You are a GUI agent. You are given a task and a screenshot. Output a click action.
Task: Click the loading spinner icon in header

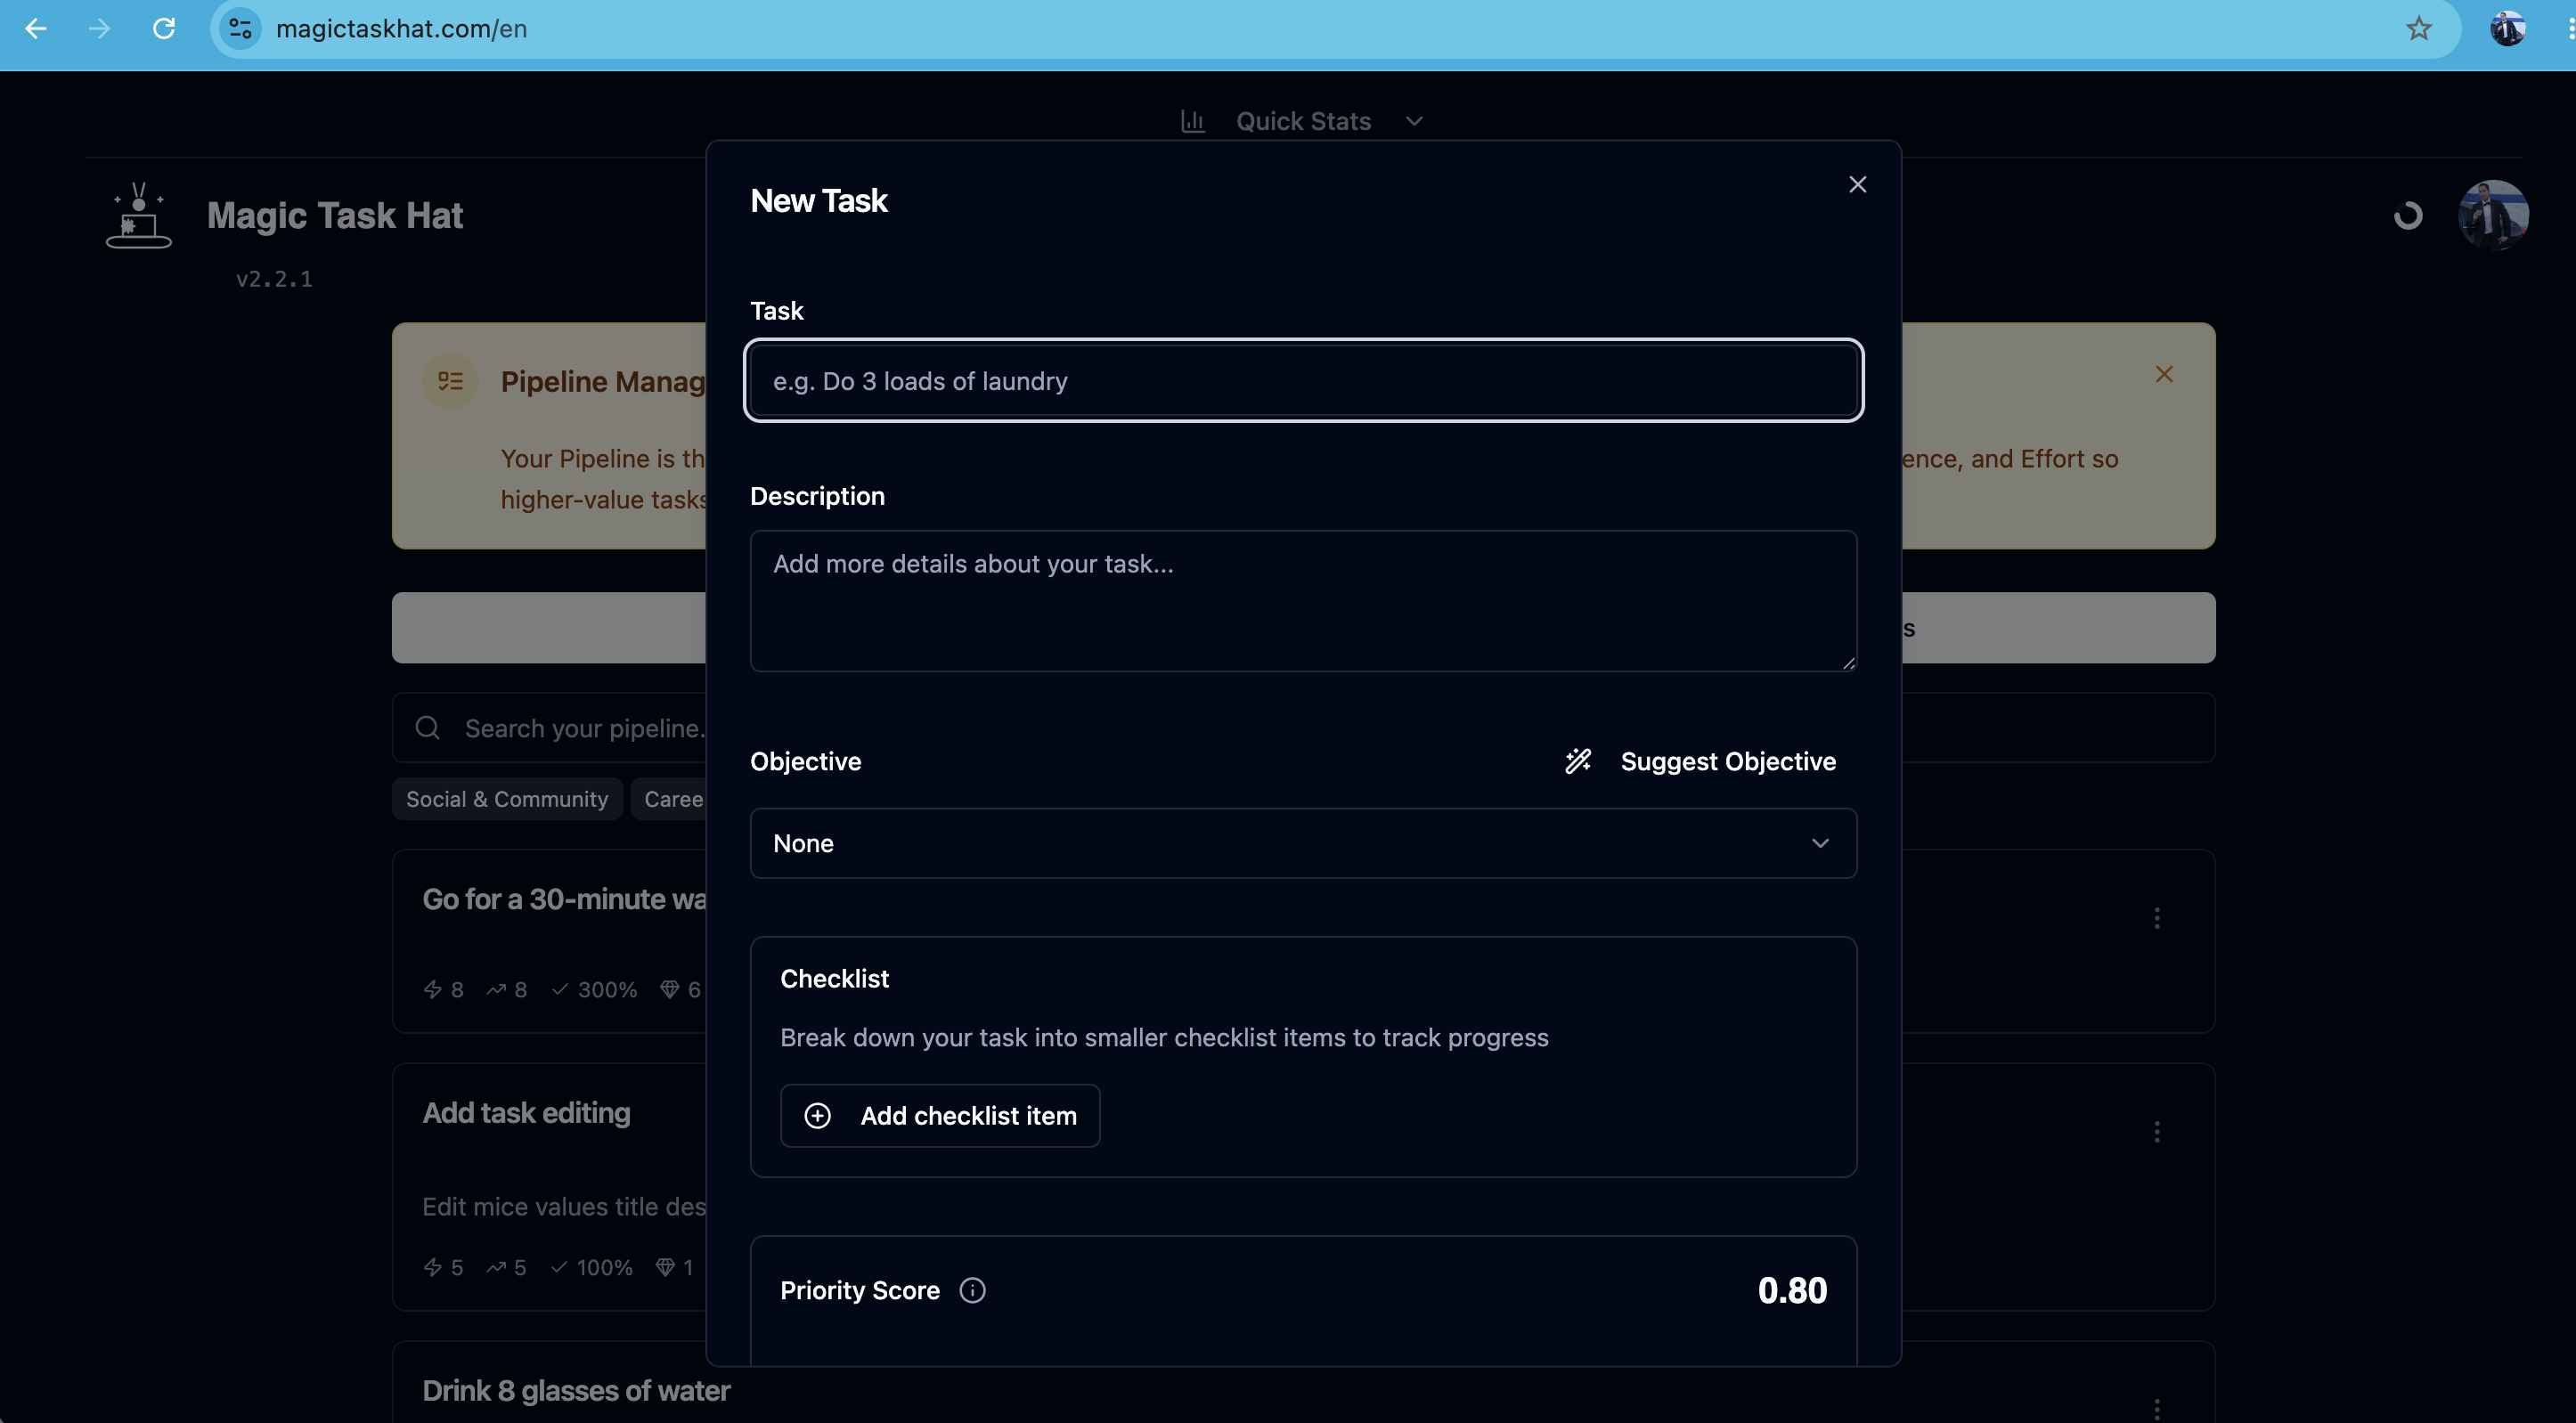tap(2408, 215)
